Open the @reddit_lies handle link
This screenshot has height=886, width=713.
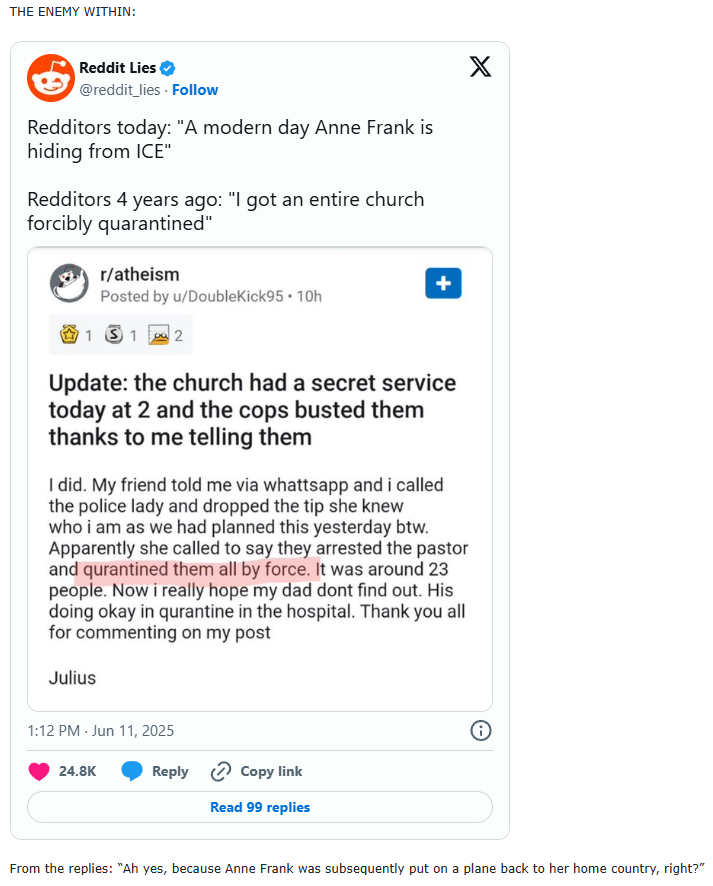[121, 90]
